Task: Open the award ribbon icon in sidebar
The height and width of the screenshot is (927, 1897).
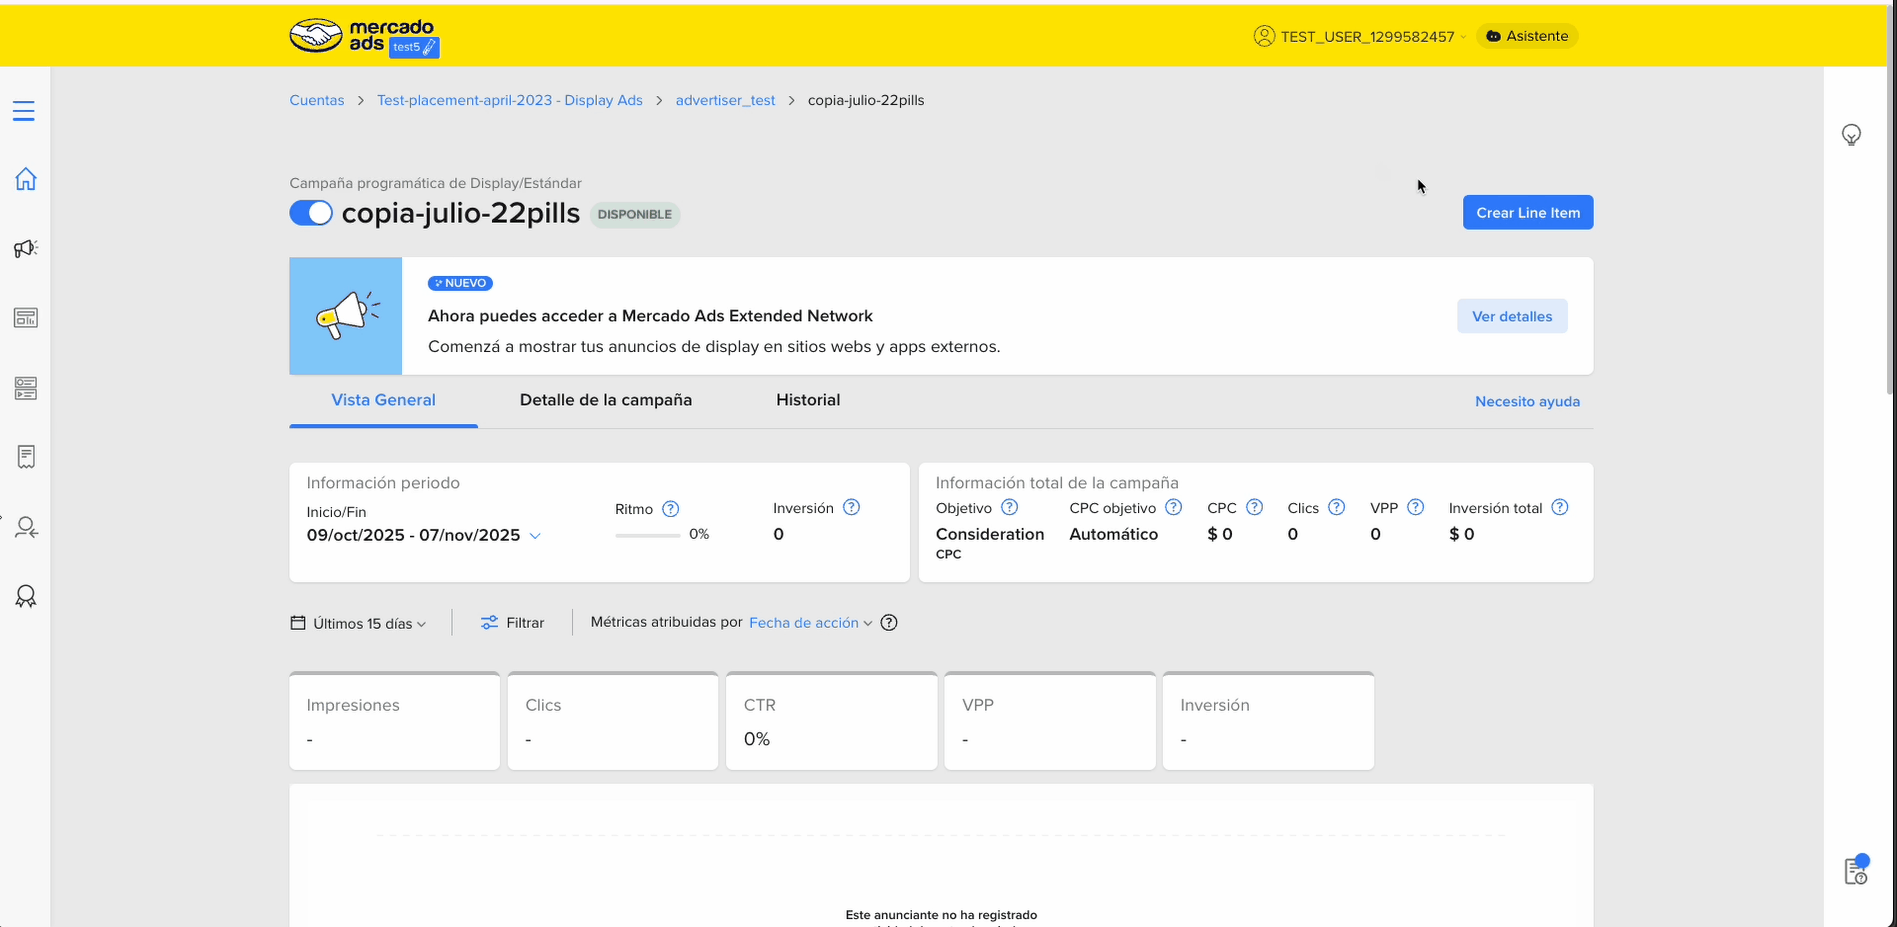Action: (x=26, y=597)
